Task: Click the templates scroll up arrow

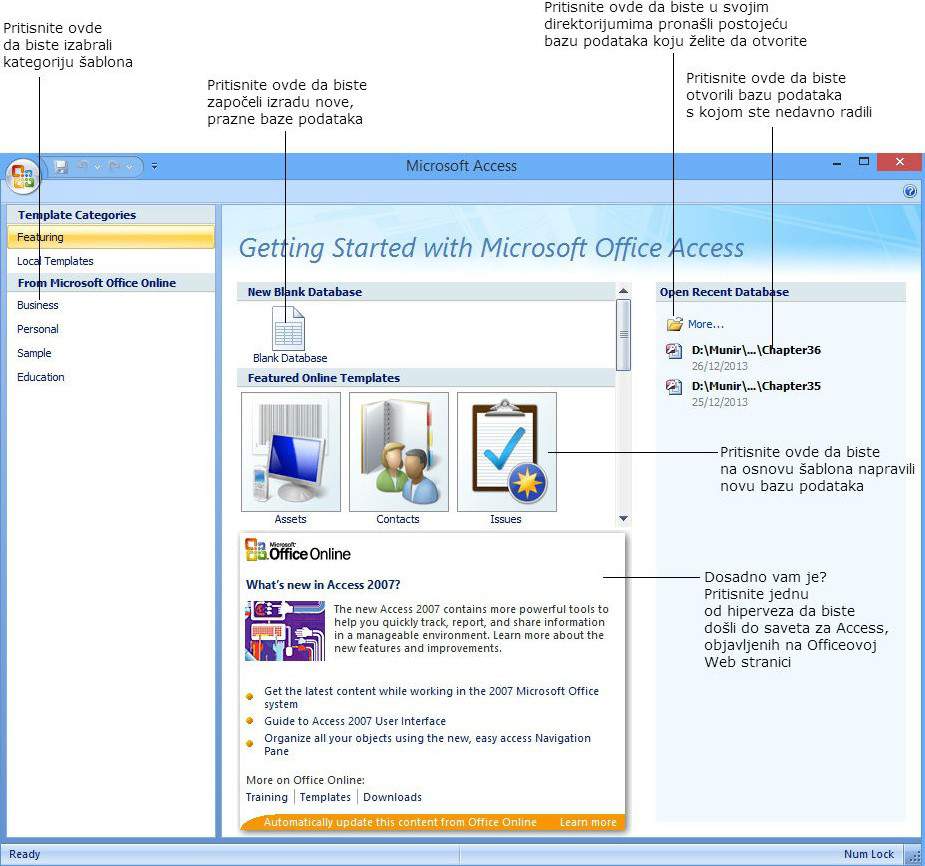Action: [623, 291]
